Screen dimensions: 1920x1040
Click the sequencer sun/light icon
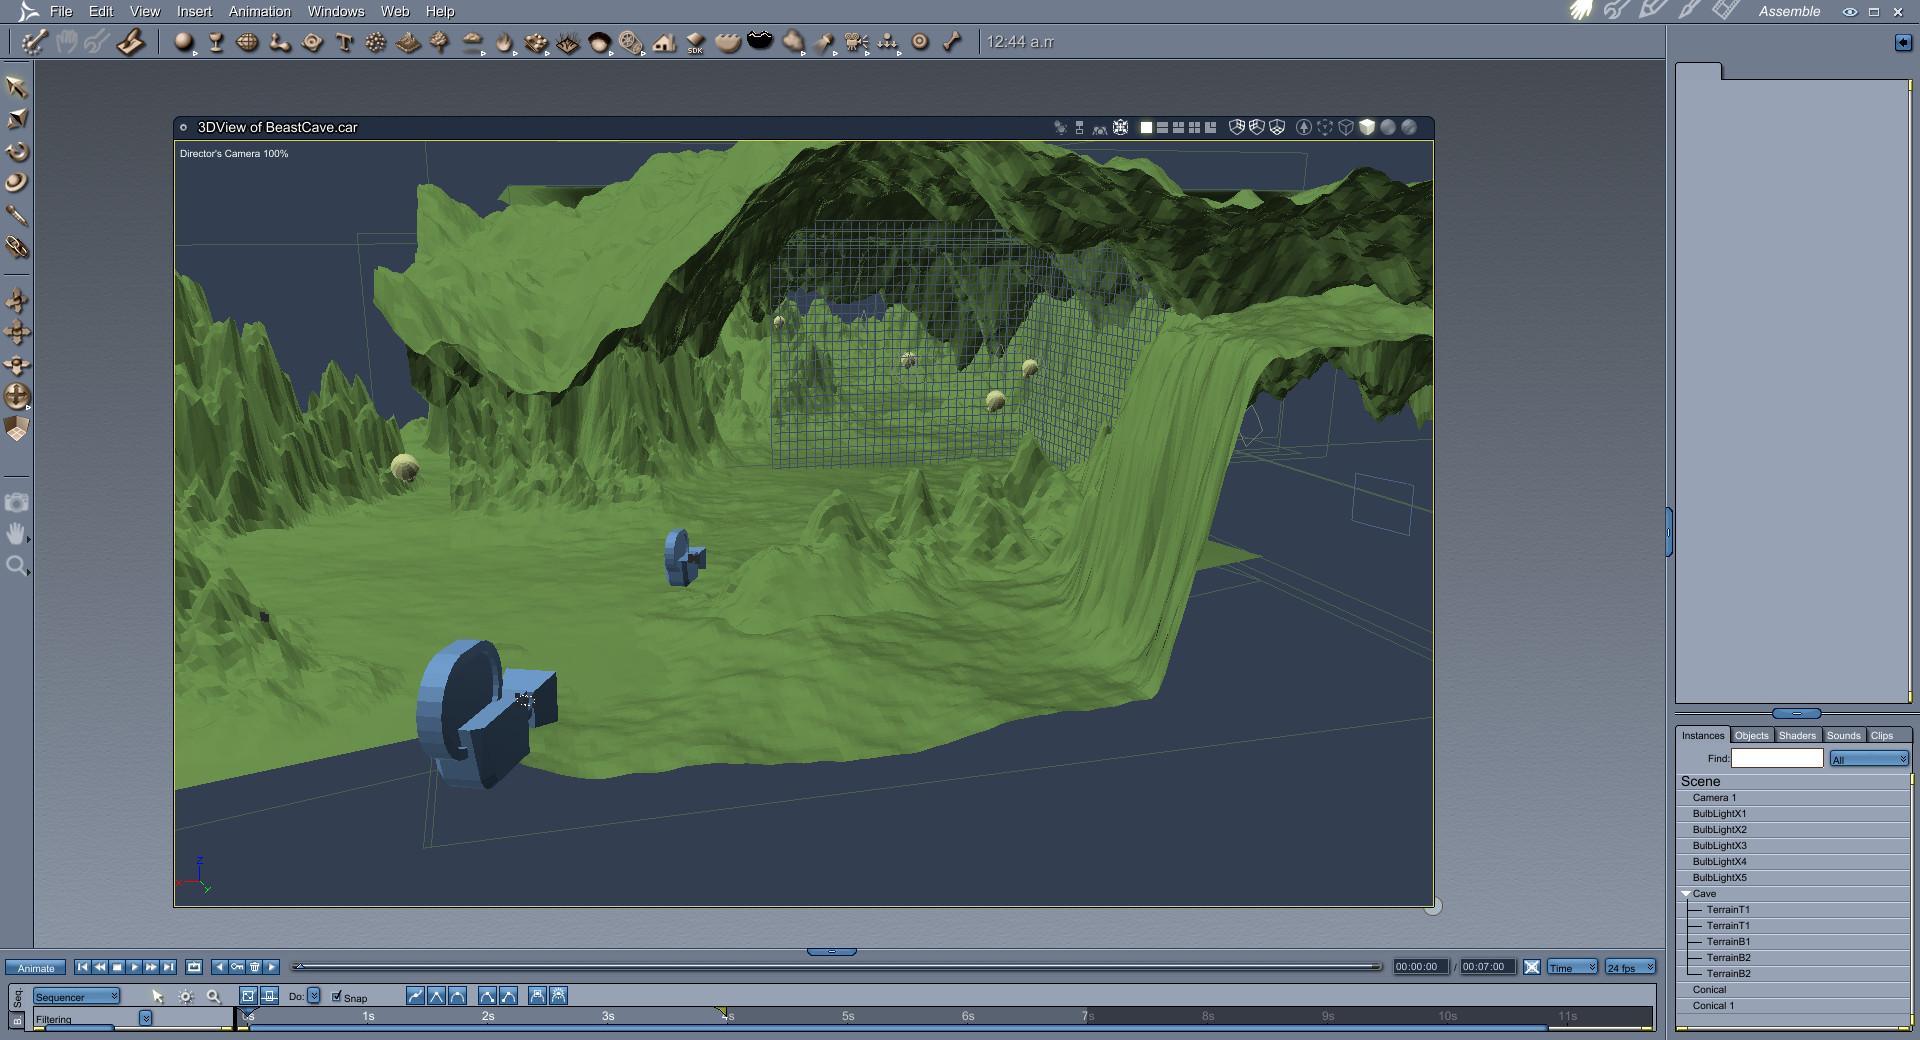coord(186,996)
